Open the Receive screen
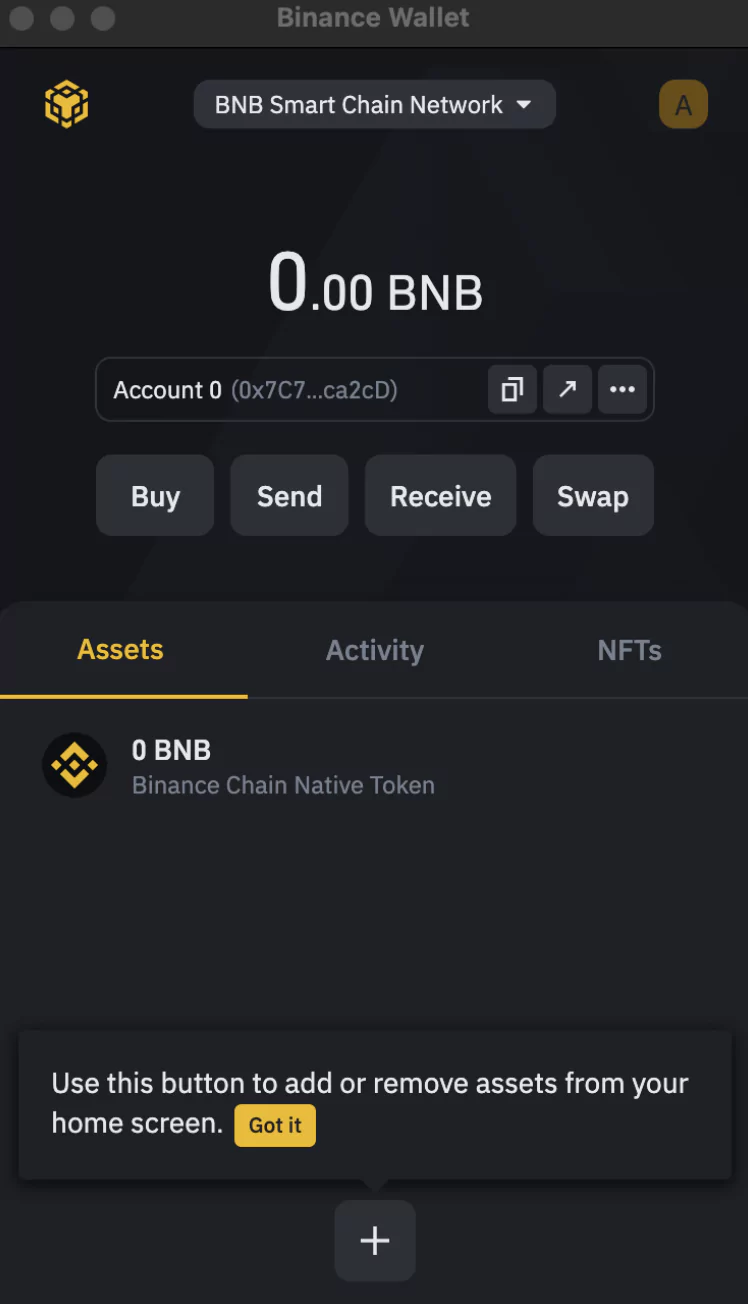This screenshot has width=748, height=1304. (x=440, y=496)
